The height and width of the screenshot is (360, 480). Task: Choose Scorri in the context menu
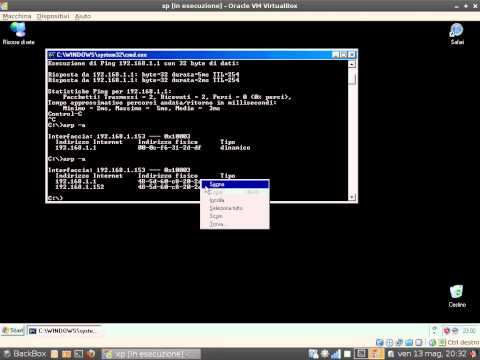235,216
